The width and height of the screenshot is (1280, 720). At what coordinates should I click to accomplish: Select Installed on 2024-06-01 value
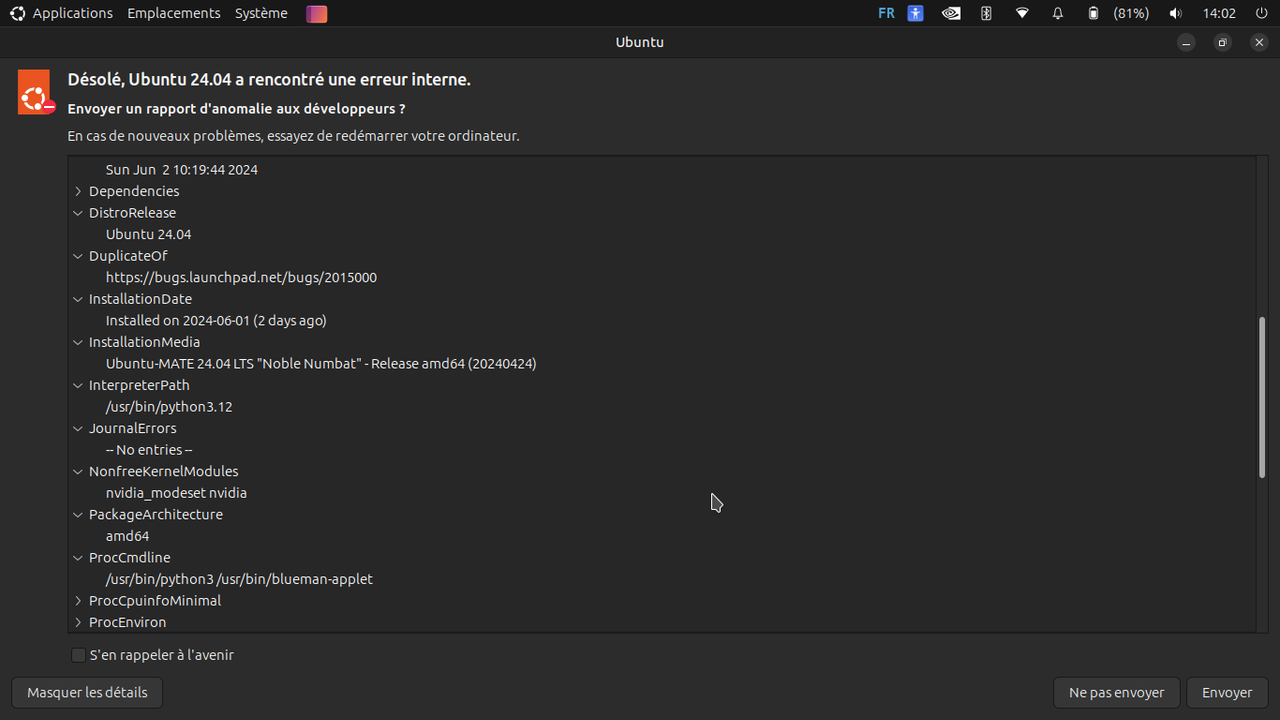(x=216, y=320)
